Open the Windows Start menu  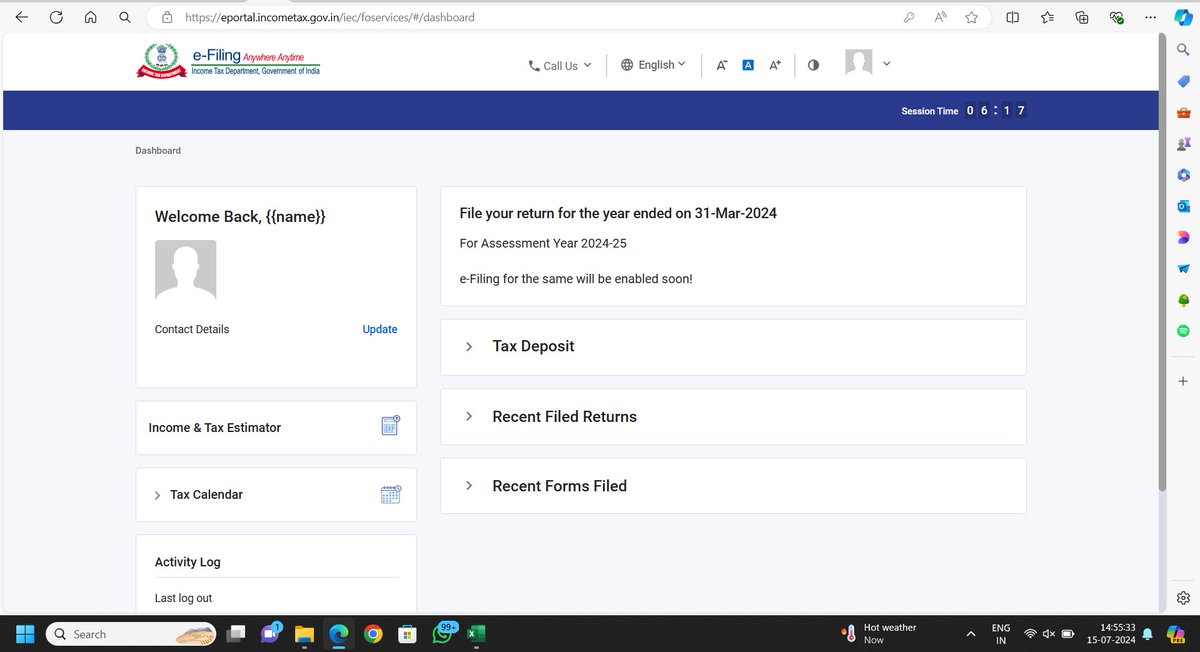click(25, 634)
